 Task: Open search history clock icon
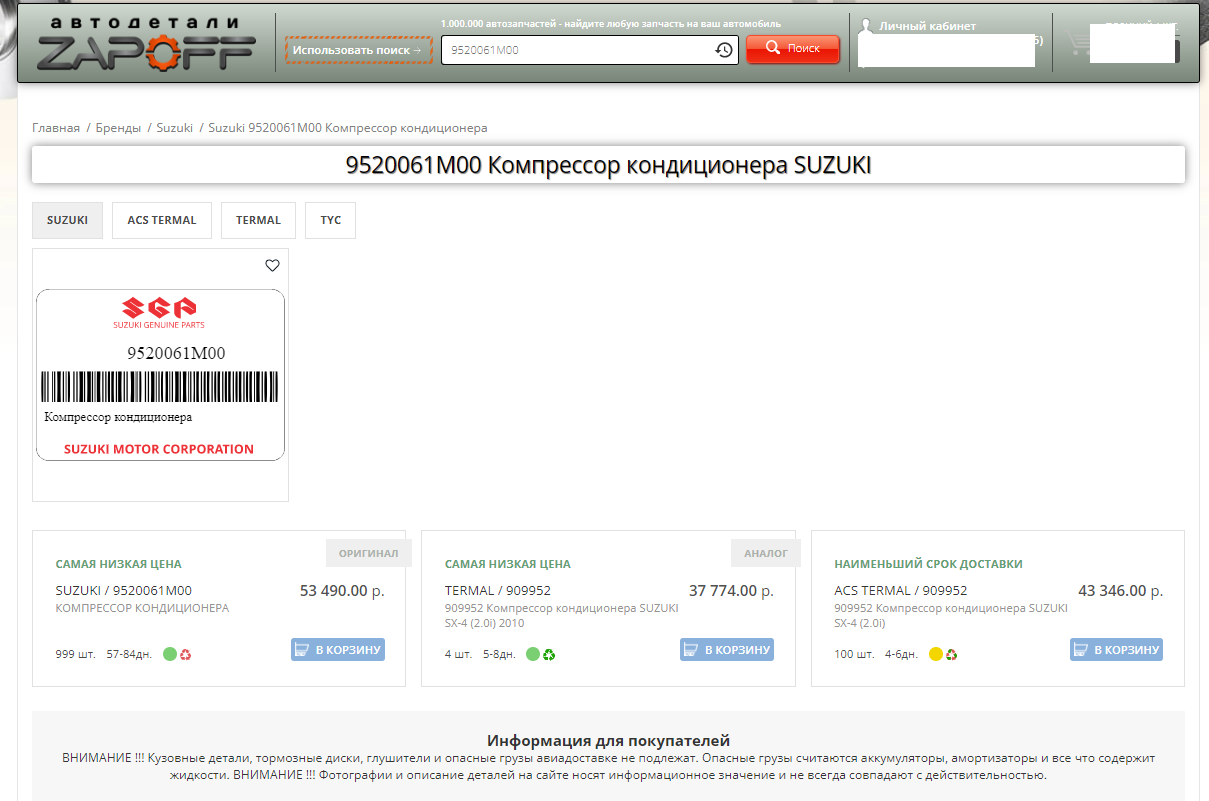[725, 50]
